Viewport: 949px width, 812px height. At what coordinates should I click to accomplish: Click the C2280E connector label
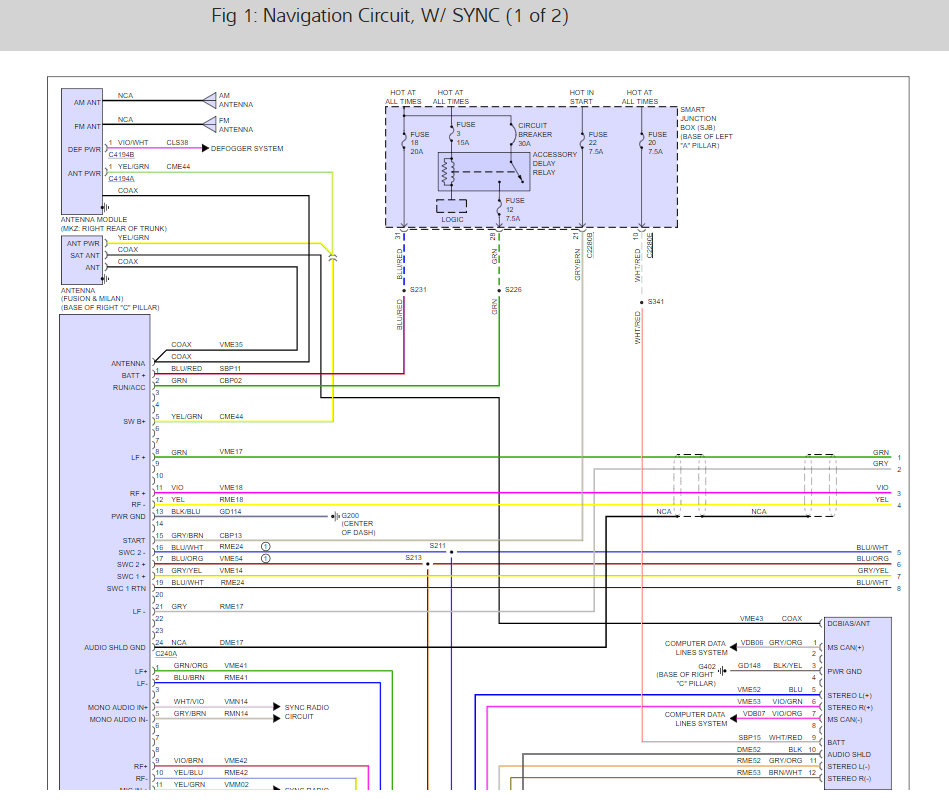(x=650, y=245)
